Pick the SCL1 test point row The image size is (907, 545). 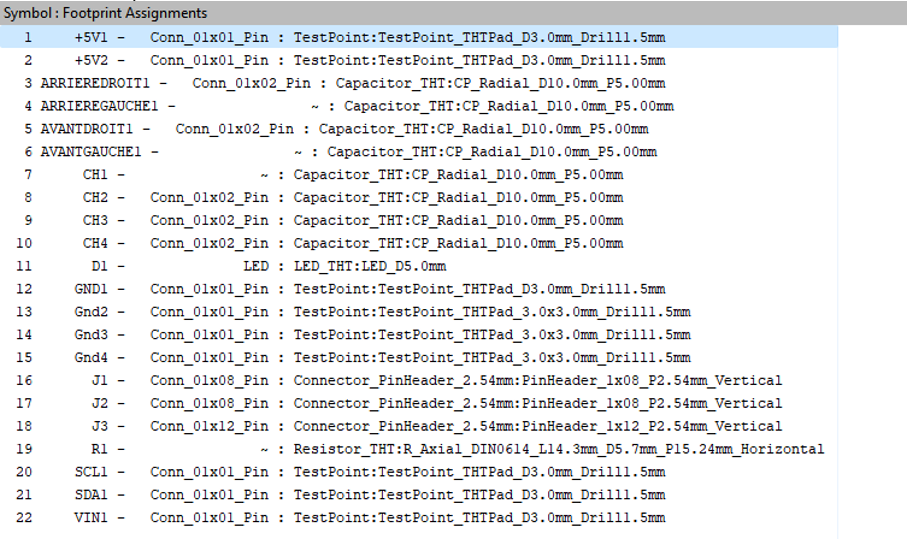(400, 472)
